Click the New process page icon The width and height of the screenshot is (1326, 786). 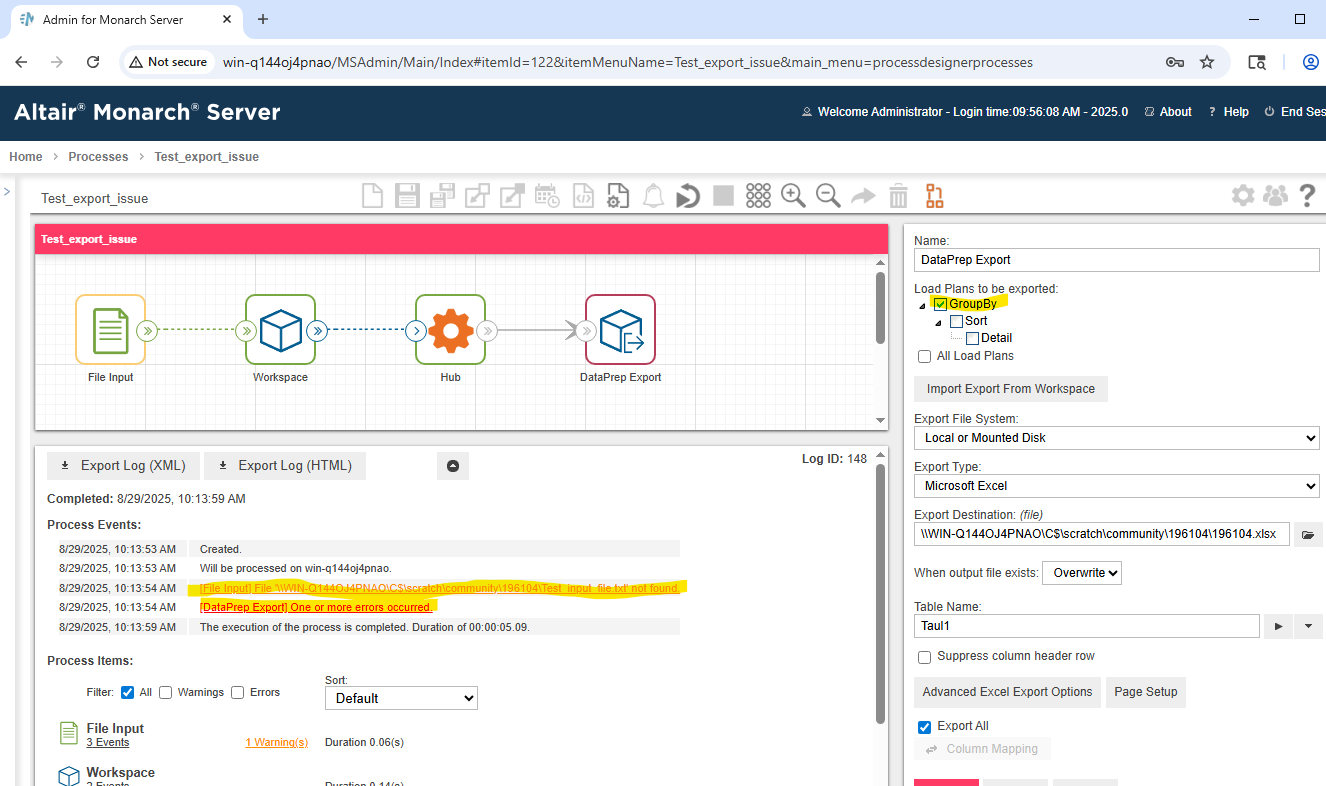[372, 196]
